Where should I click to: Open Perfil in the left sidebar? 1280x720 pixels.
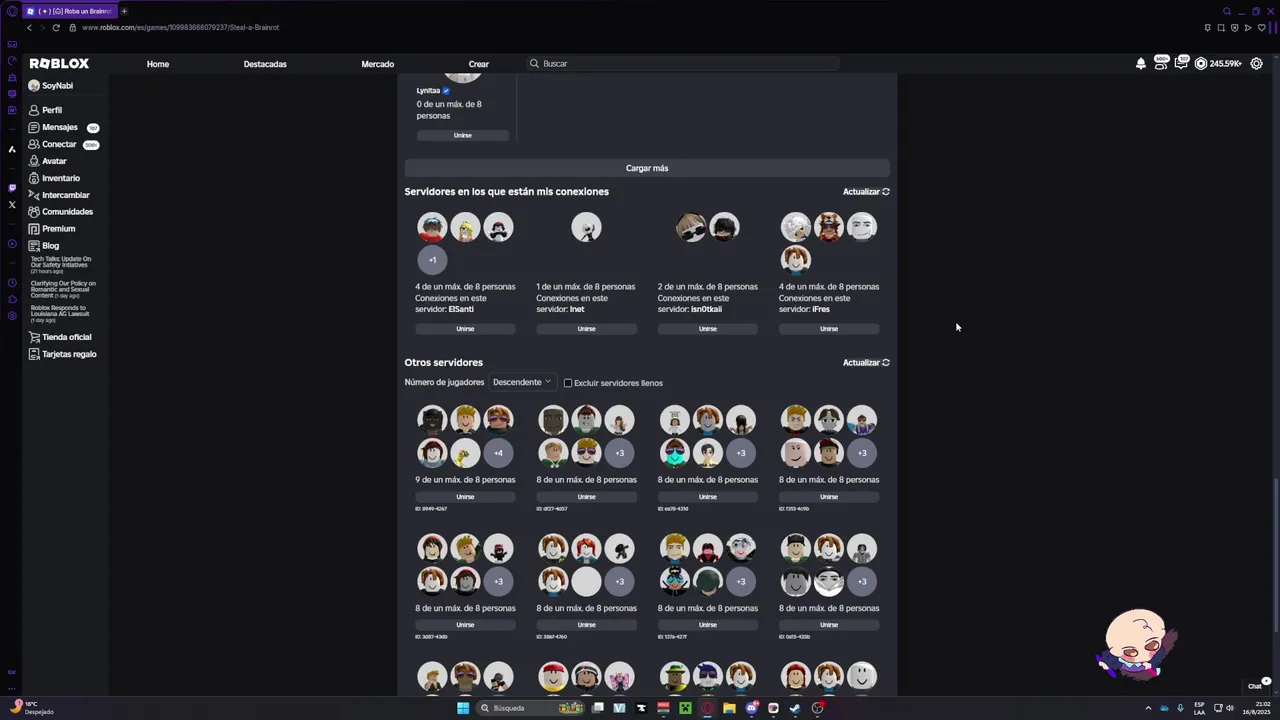(52, 110)
